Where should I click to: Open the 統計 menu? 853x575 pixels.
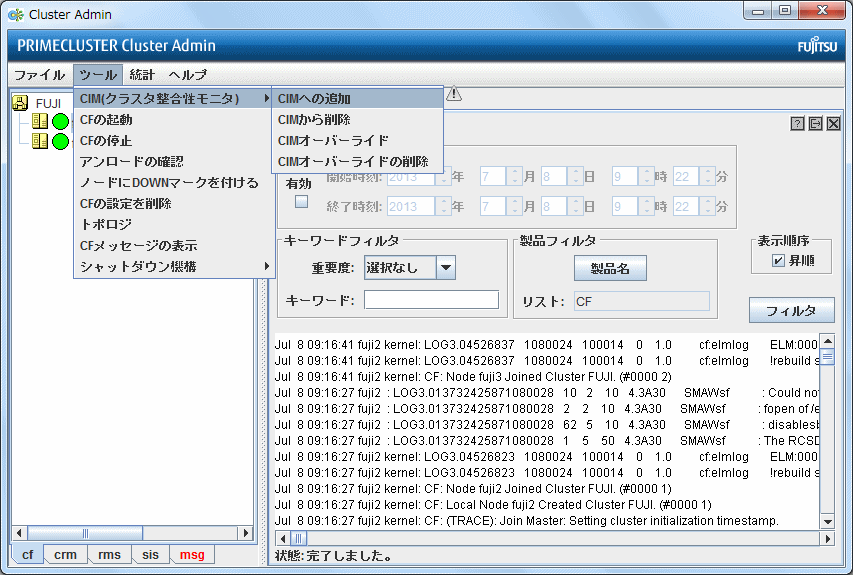(x=142, y=75)
